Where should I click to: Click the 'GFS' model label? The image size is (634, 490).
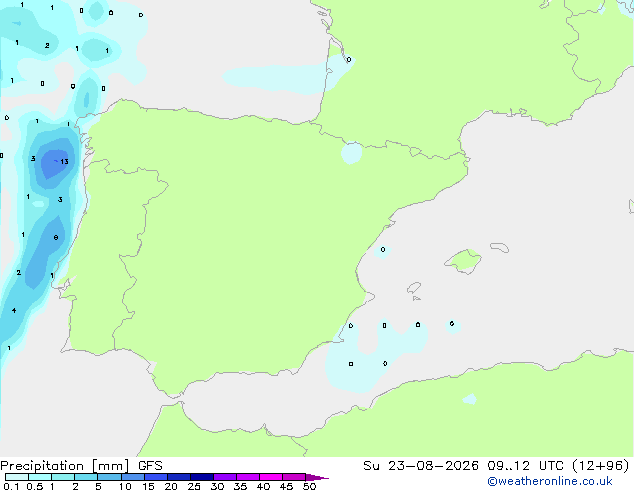[x=150, y=466]
